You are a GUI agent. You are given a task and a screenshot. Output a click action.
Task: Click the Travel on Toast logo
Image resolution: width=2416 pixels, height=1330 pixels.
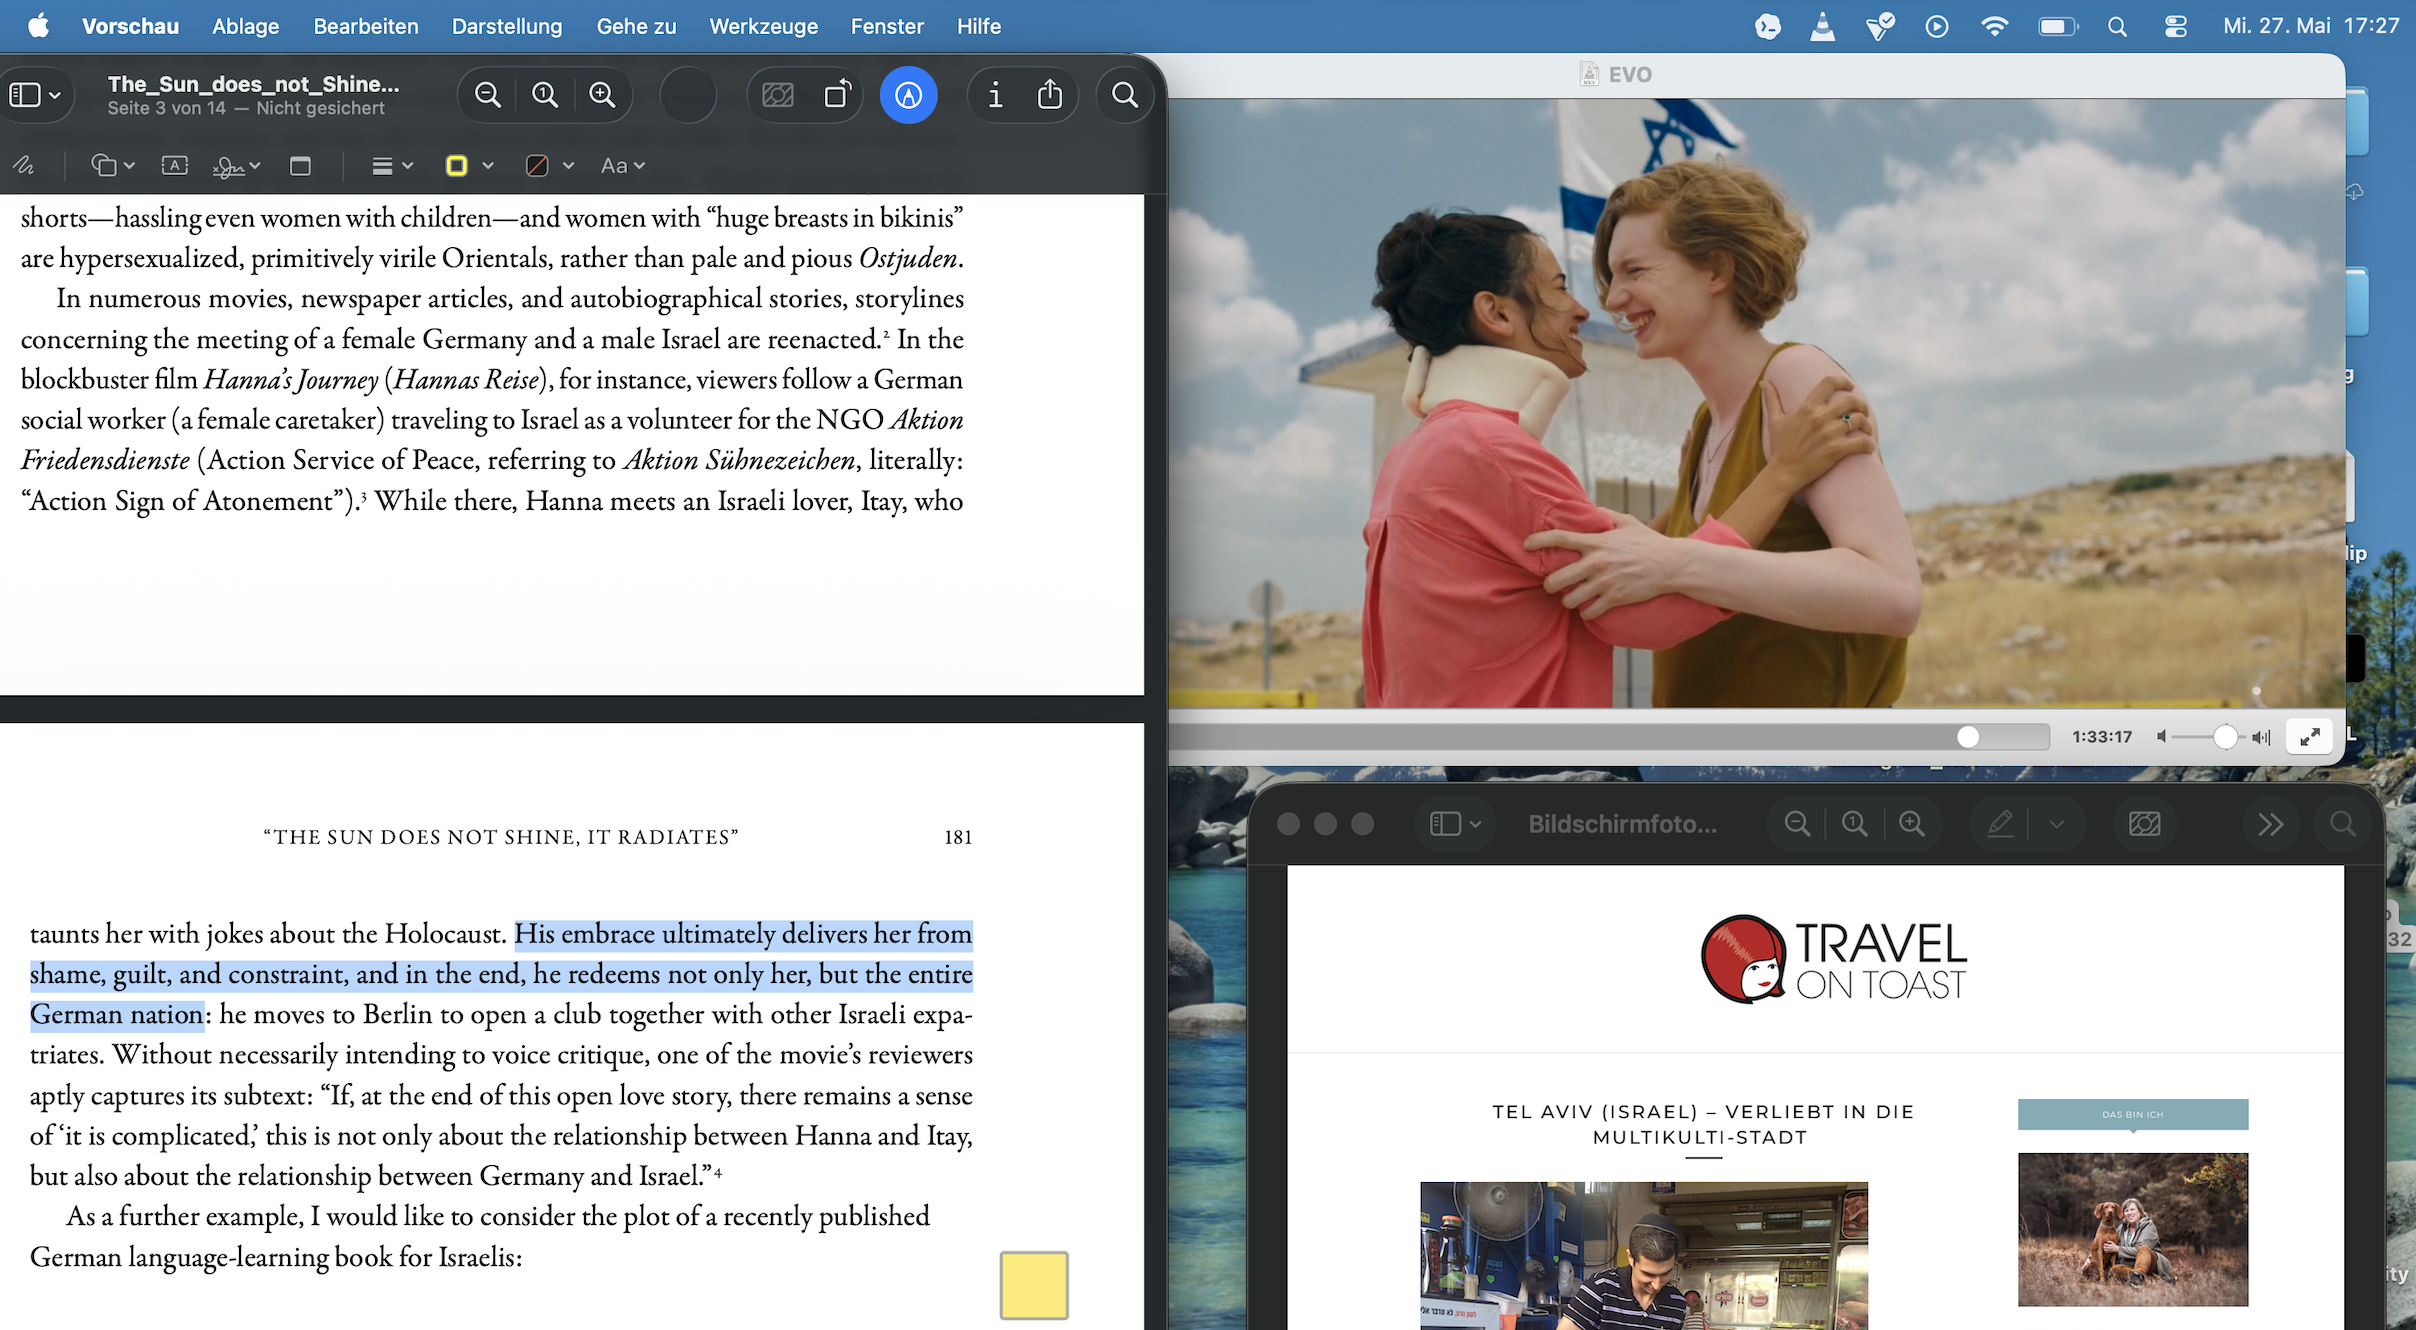1835,958
